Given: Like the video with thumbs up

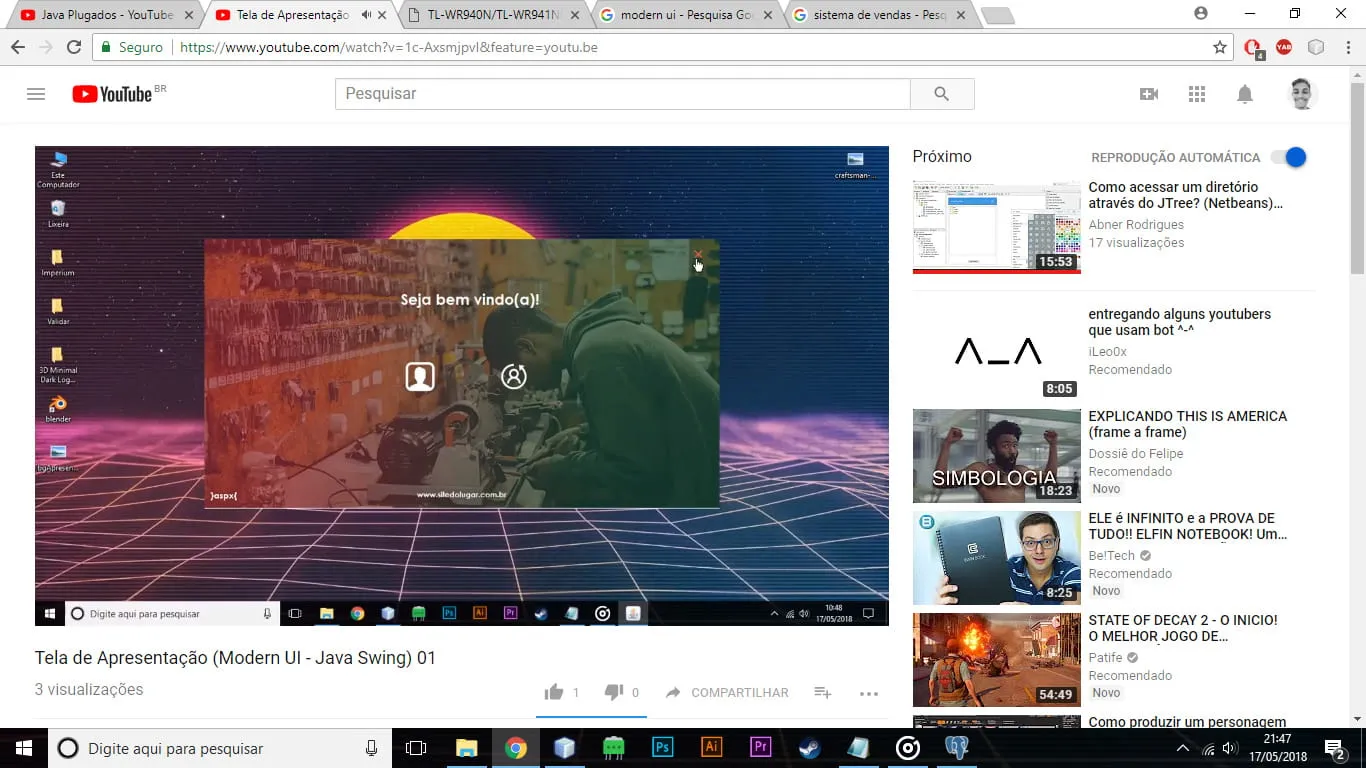Looking at the screenshot, I should 554,692.
